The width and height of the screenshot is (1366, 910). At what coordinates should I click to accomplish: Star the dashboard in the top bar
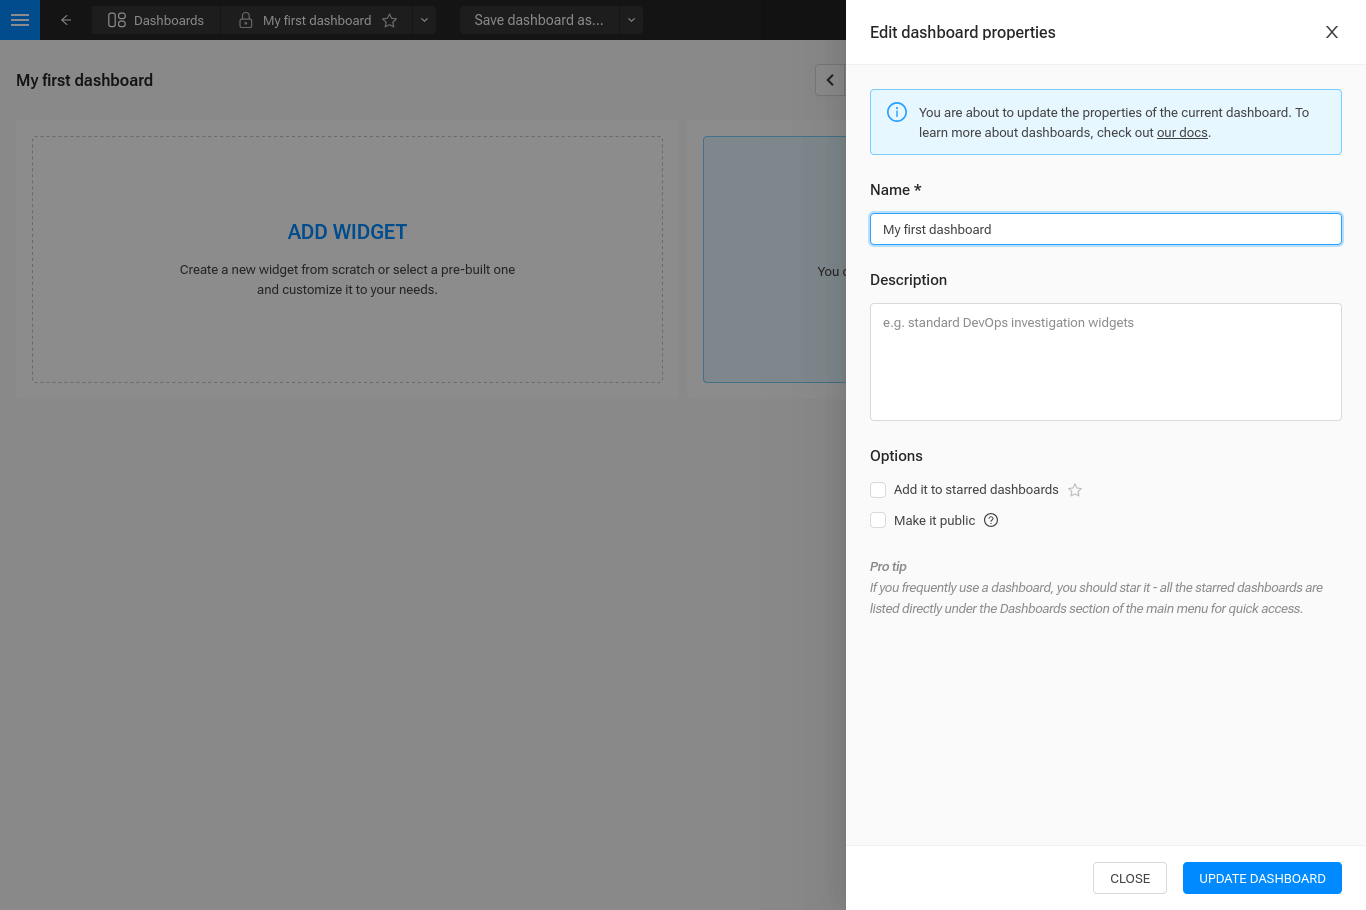coord(390,20)
